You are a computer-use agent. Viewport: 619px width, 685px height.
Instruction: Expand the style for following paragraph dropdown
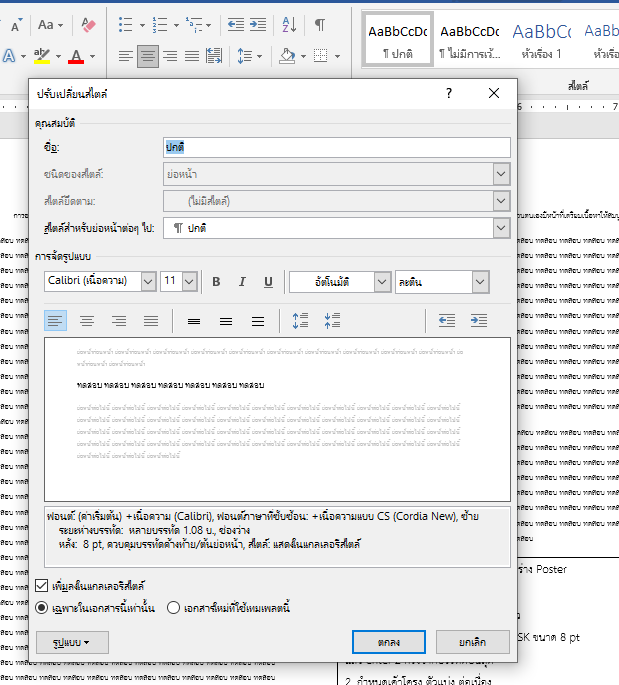(501, 228)
